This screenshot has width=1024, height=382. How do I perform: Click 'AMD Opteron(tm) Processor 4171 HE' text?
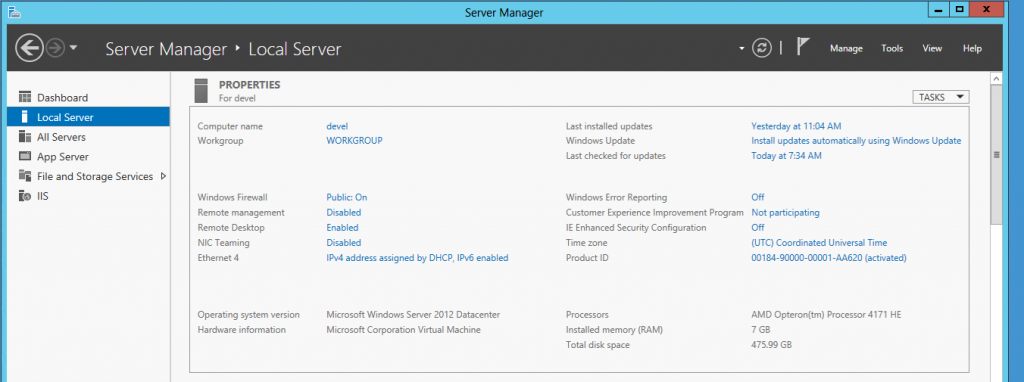pos(826,314)
